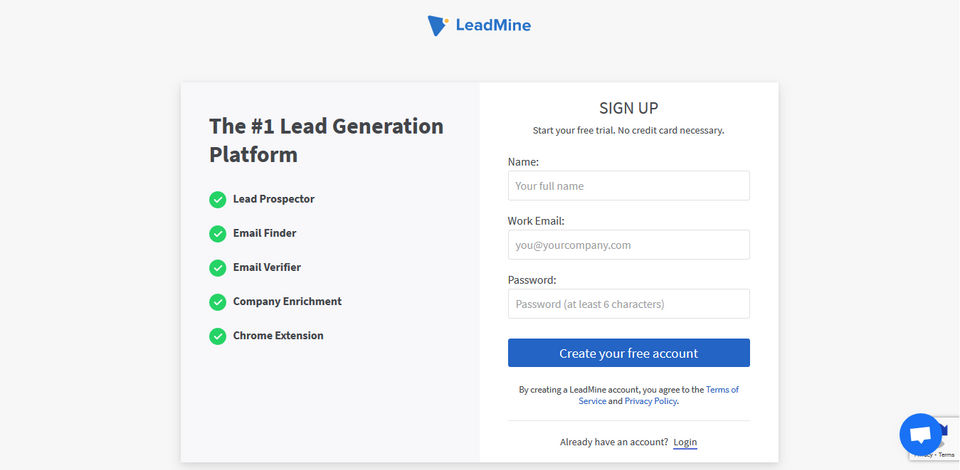Click into the Work Email field

tap(628, 245)
